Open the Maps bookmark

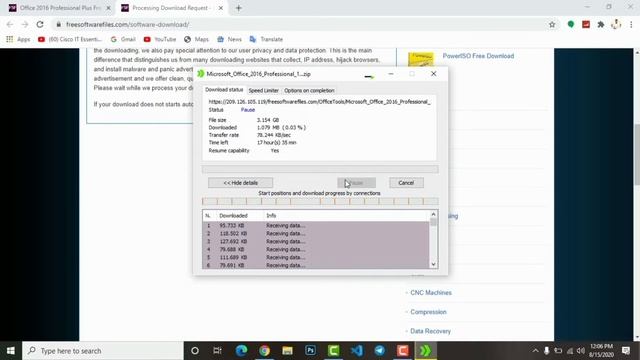[196, 39]
